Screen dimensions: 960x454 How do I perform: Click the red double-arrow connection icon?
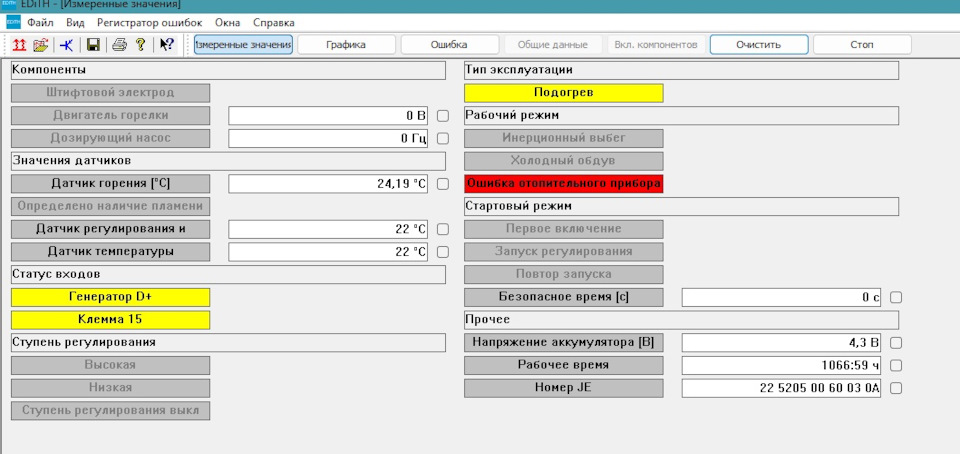19,45
